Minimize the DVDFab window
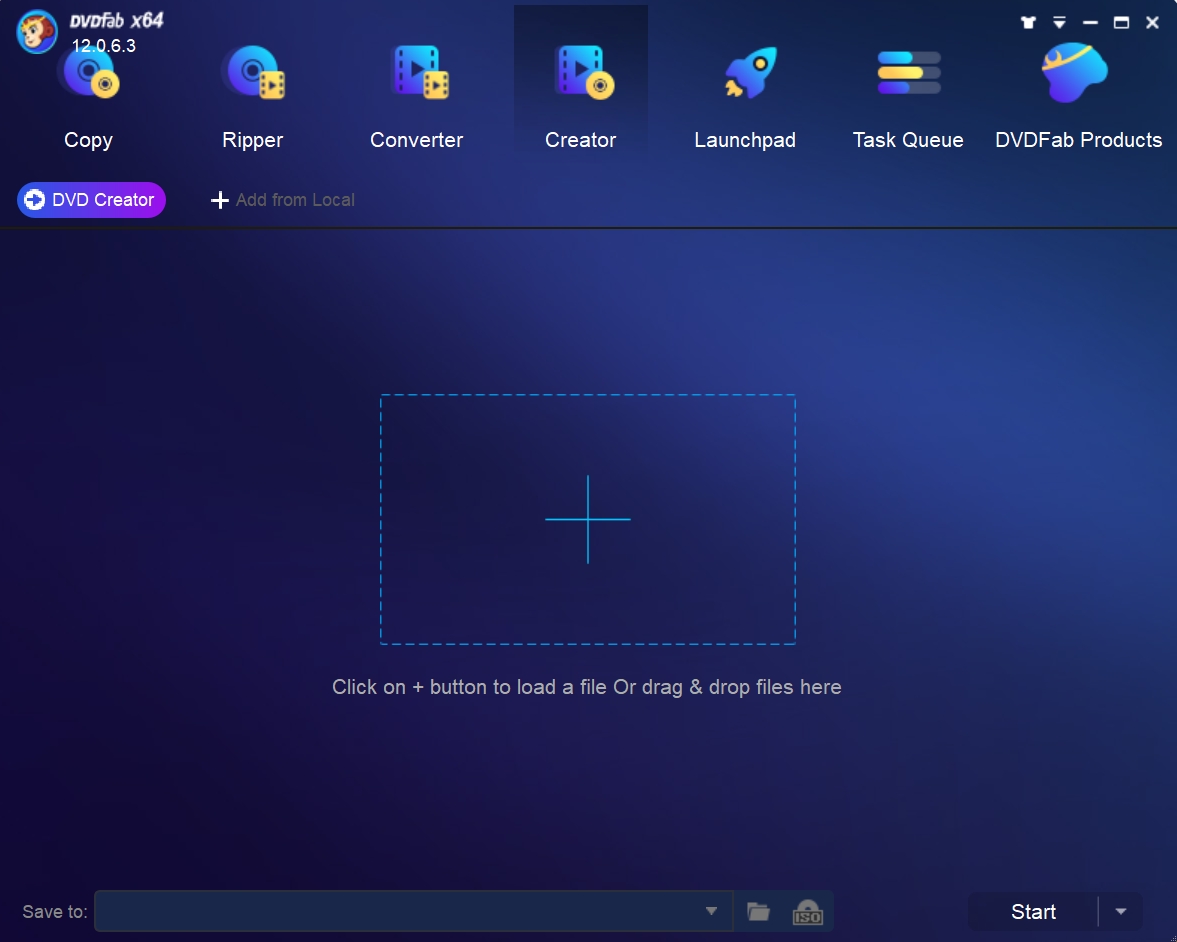 [x=1090, y=23]
